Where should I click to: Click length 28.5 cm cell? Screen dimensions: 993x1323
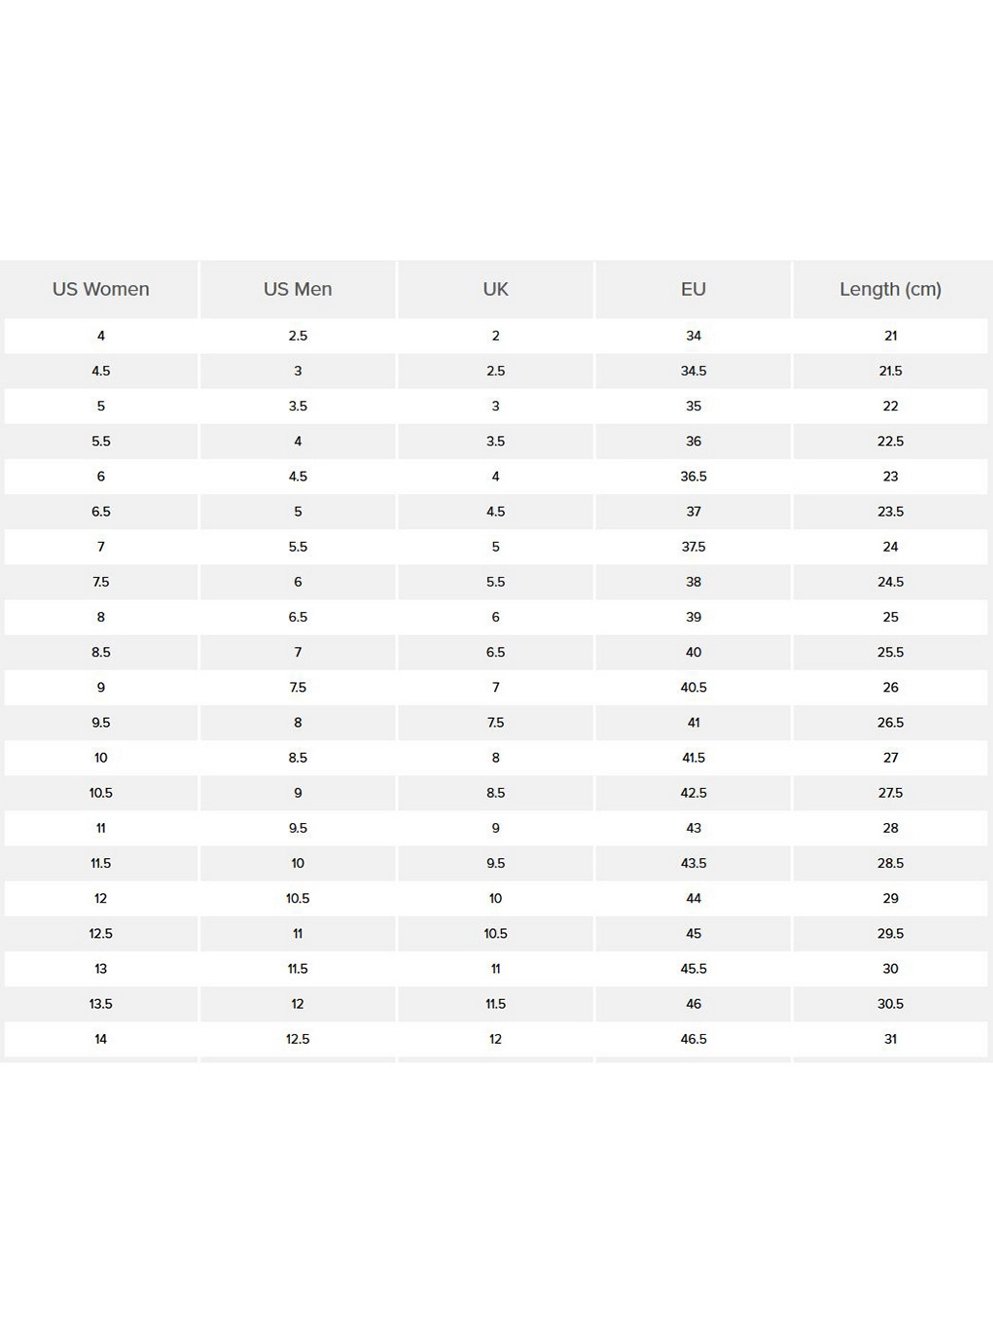[x=890, y=863]
